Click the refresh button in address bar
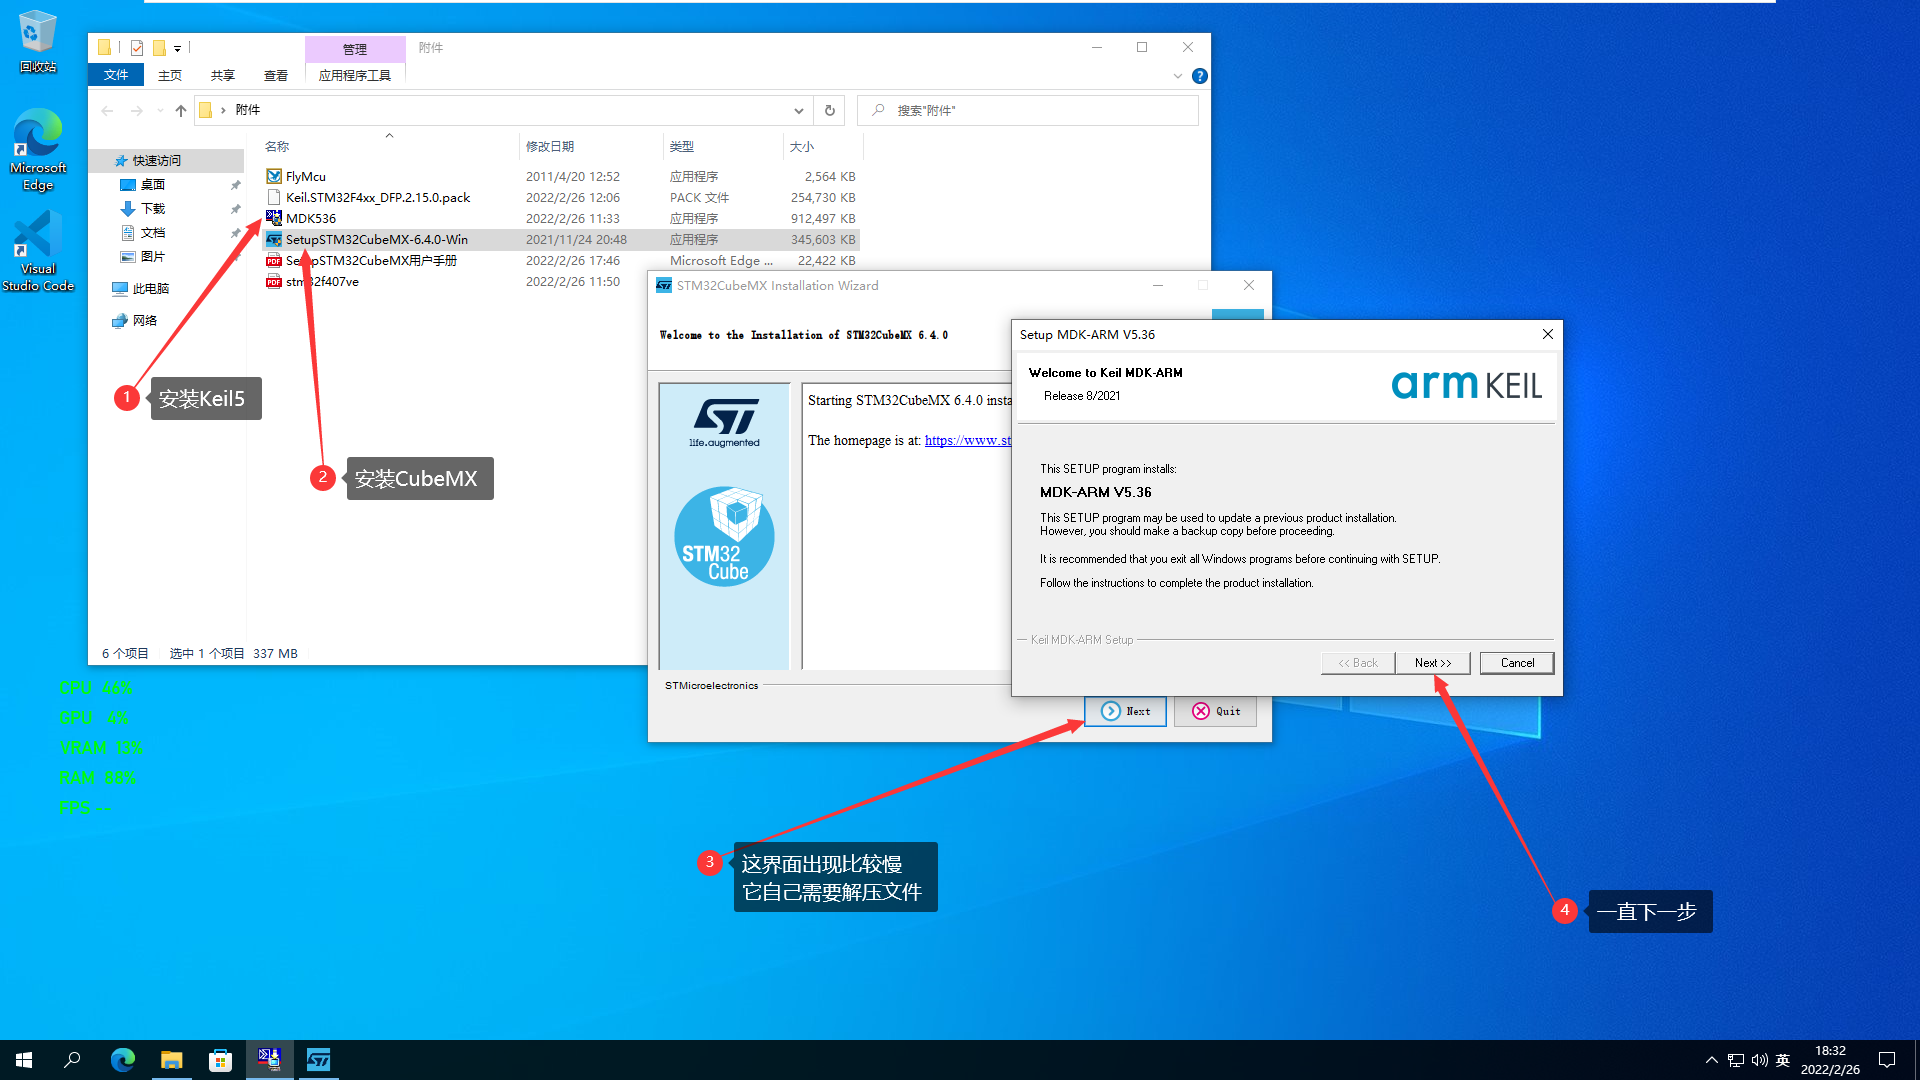Image resolution: width=1920 pixels, height=1080 pixels. click(x=829, y=110)
